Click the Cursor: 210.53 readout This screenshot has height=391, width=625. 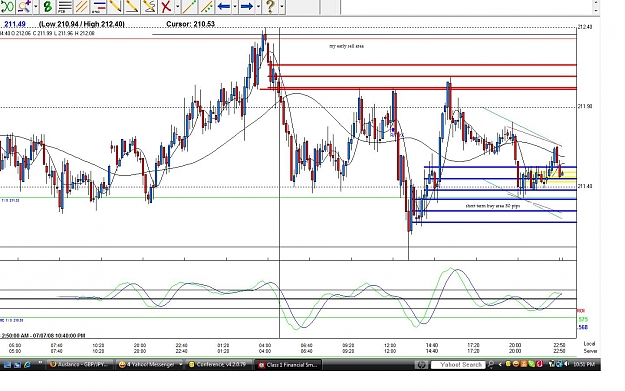(191, 24)
